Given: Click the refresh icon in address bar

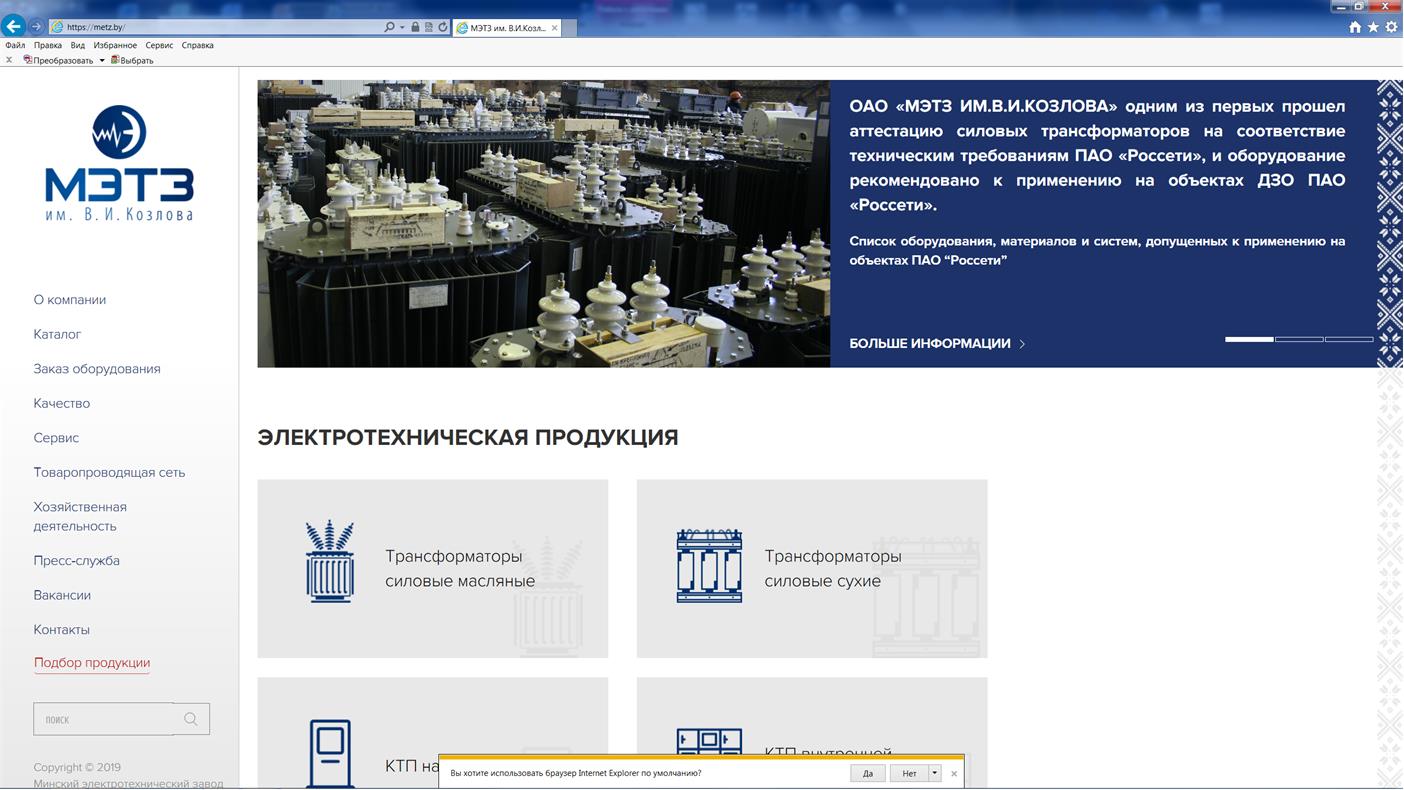Looking at the screenshot, I should [443, 27].
